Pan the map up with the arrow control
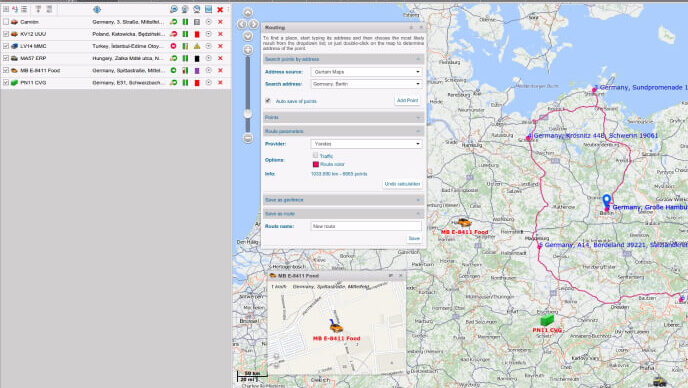 pos(247,13)
